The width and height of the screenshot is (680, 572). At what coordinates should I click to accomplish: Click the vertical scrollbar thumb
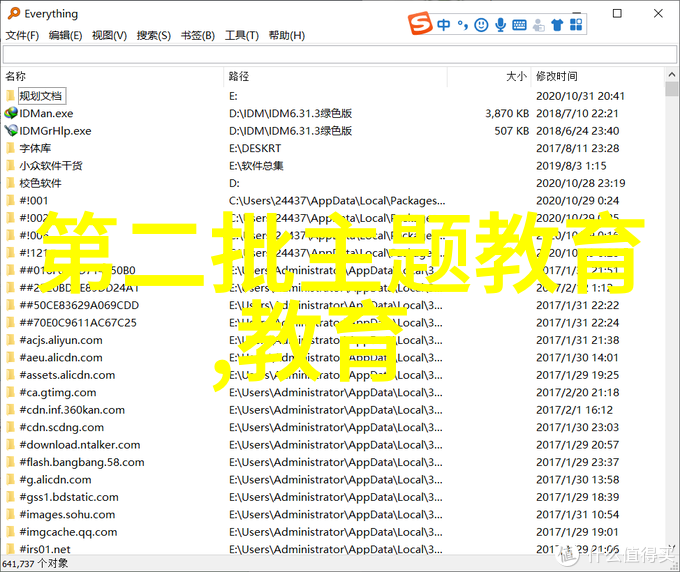tap(671, 89)
